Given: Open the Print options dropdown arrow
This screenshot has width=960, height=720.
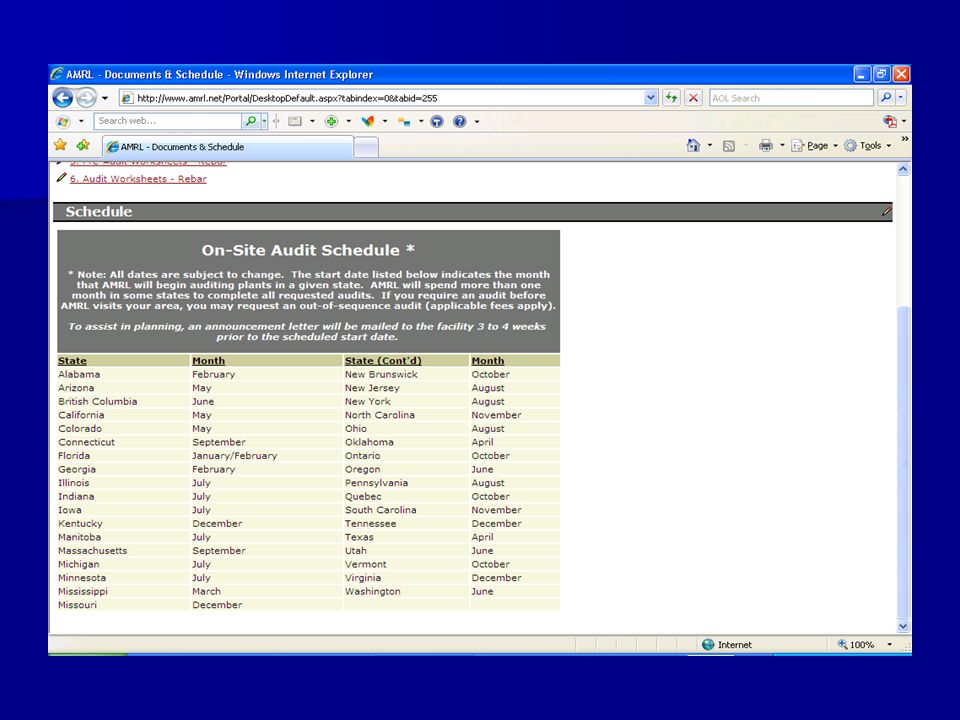Looking at the screenshot, I should [782, 146].
